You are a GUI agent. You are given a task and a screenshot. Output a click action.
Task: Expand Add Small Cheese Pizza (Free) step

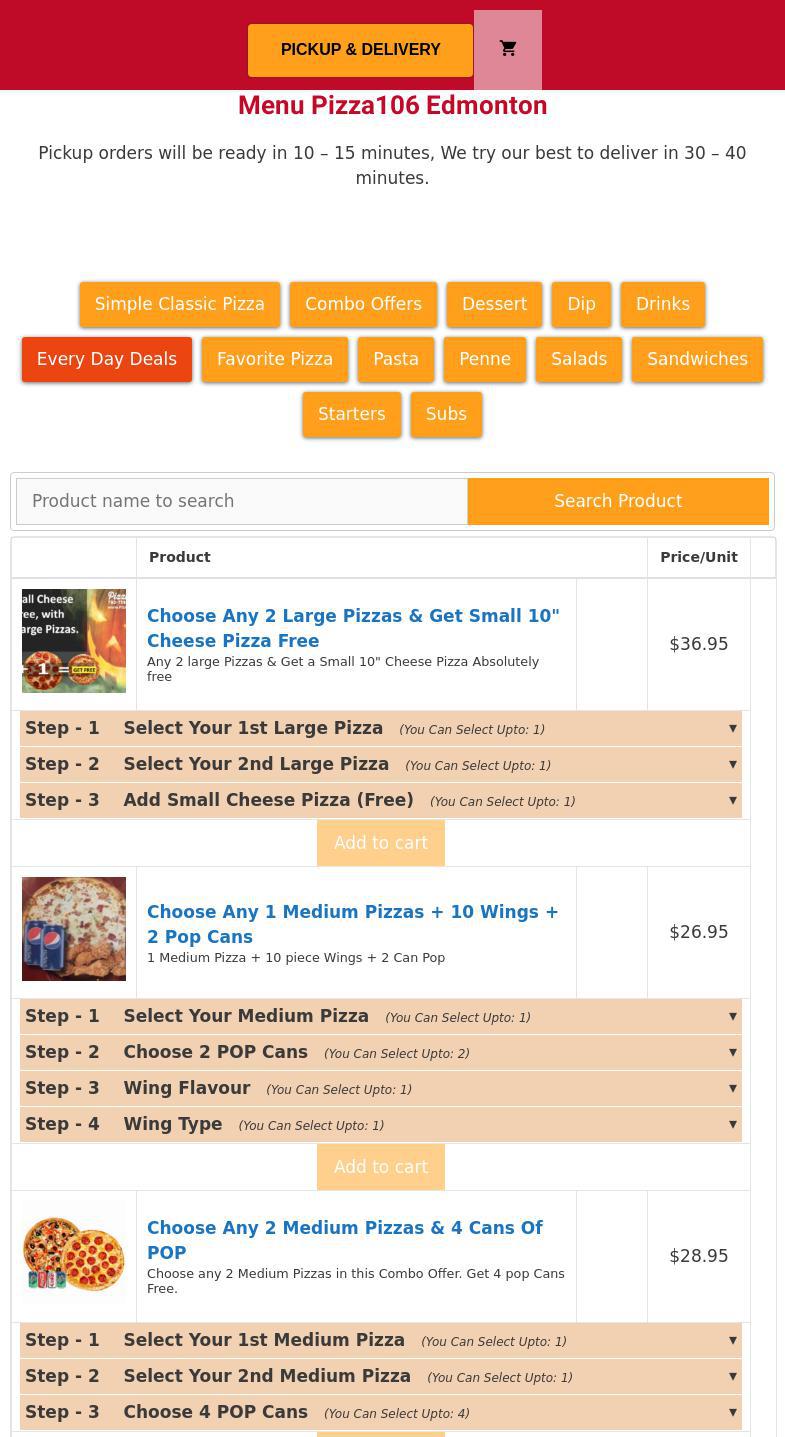380,801
